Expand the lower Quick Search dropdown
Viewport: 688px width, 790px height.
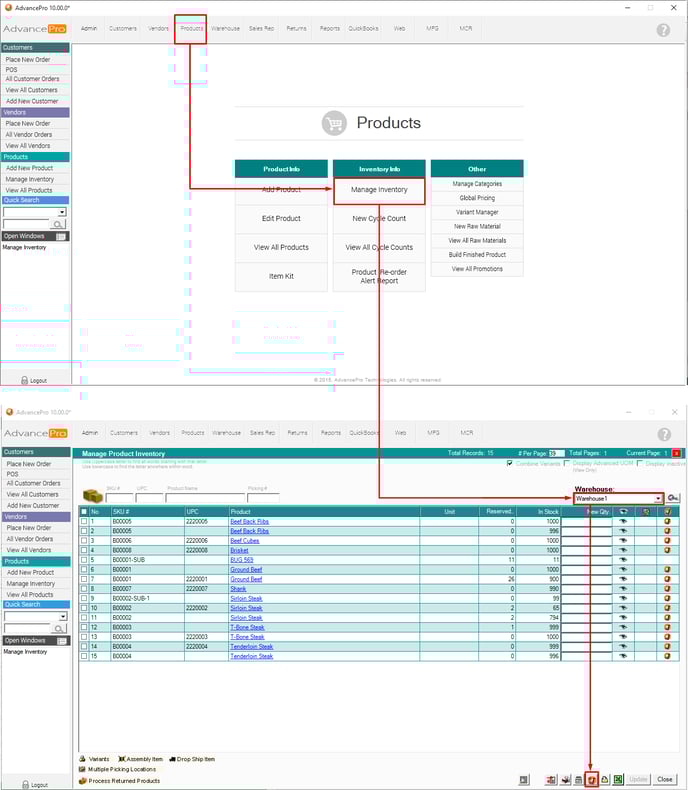(x=61, y=616)
